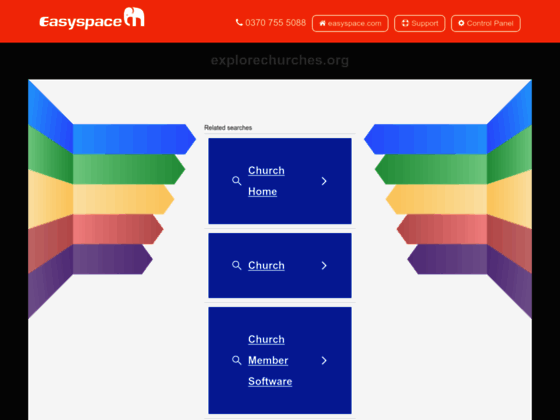560x420 pixels.
Task: Click the phone number 0370 755 5088
Action: click(x=275, y=23)
